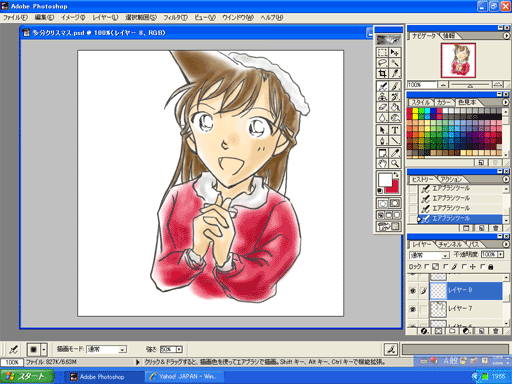Select the History Brush tool
Viewport: 512px width, 384px height.
[x=395, y=97]
